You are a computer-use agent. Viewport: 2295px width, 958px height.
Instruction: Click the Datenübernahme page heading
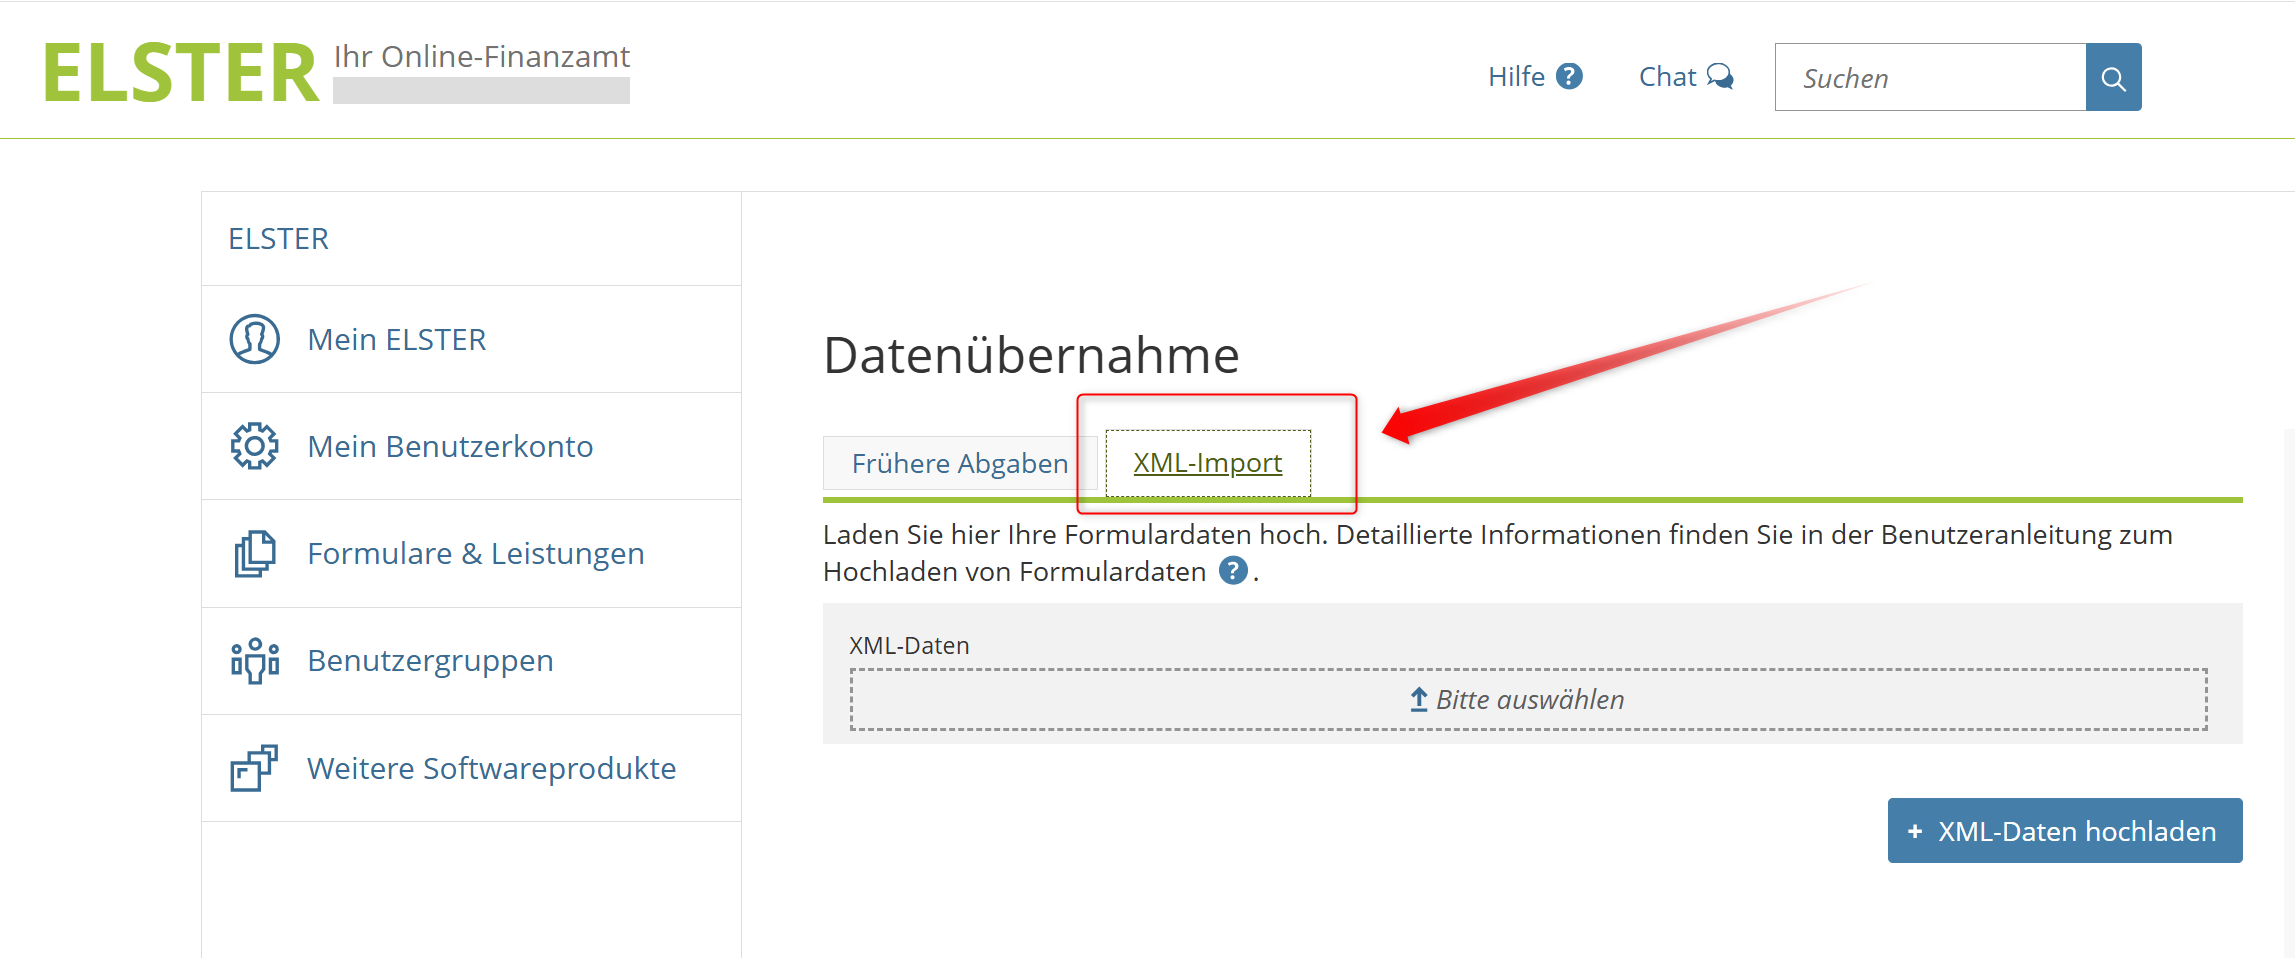tap(1031, 355)
